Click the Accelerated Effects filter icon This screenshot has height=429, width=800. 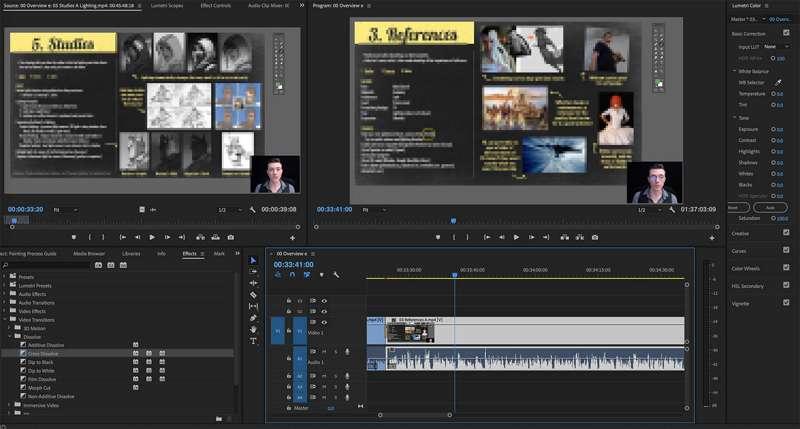point(98,265)
